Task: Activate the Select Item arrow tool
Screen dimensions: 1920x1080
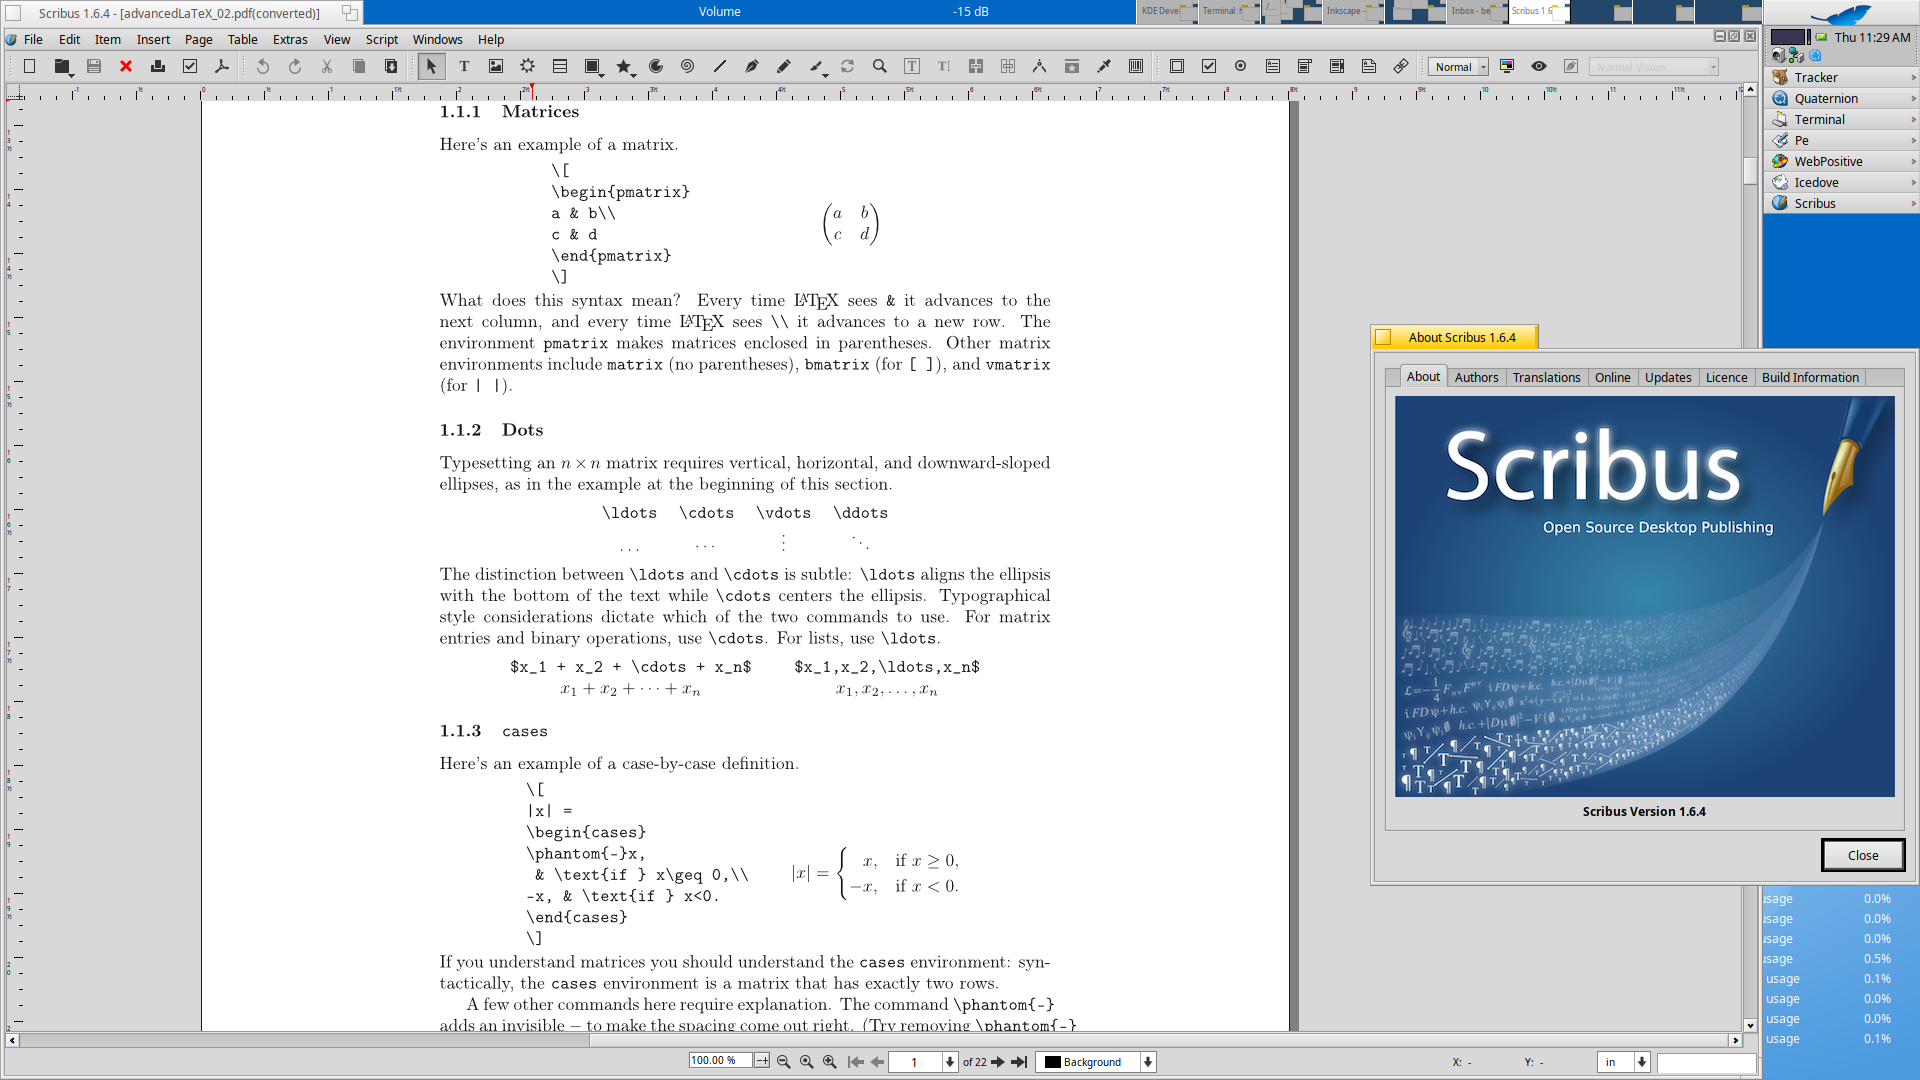Action: click(x=431, y=66)
